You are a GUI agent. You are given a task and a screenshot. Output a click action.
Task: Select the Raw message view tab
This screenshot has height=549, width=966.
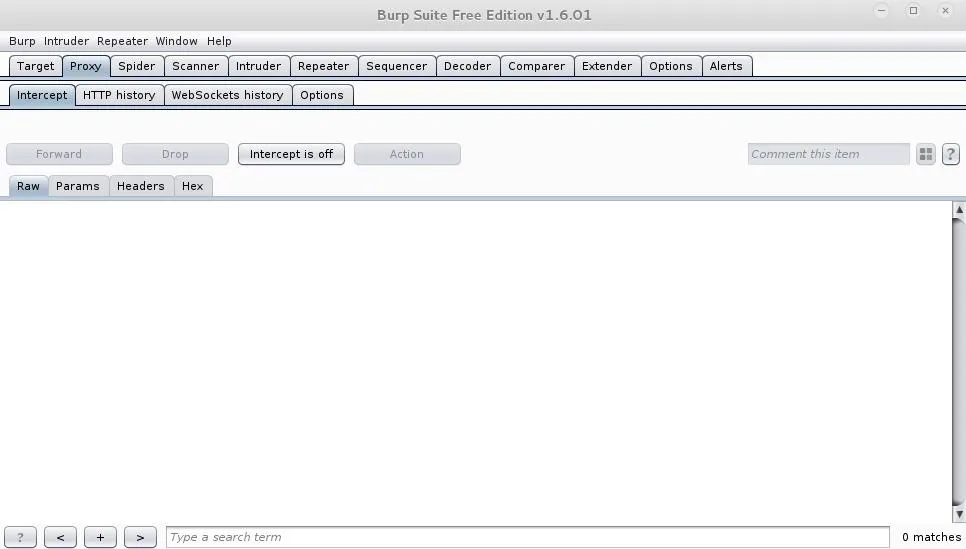(x=28, y=186)
